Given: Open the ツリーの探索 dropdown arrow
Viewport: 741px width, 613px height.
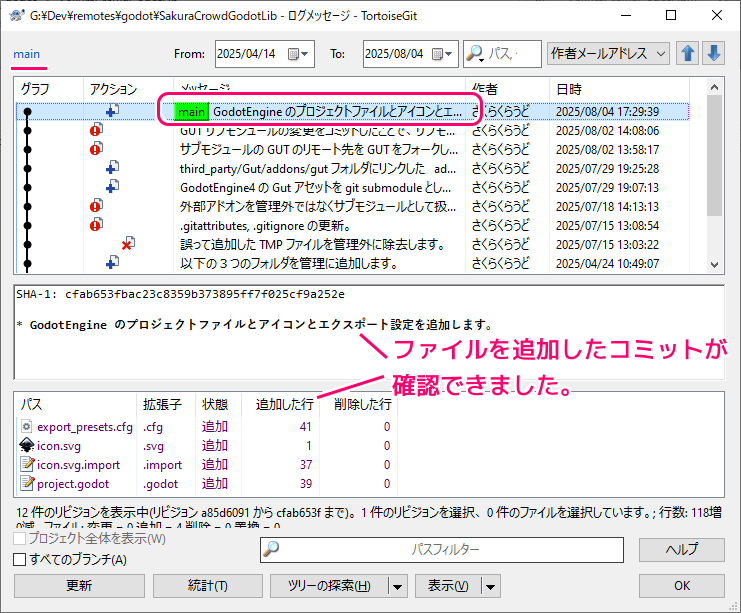Looking at the screenshot, I should pyautogui.click(x=398, y=586).
